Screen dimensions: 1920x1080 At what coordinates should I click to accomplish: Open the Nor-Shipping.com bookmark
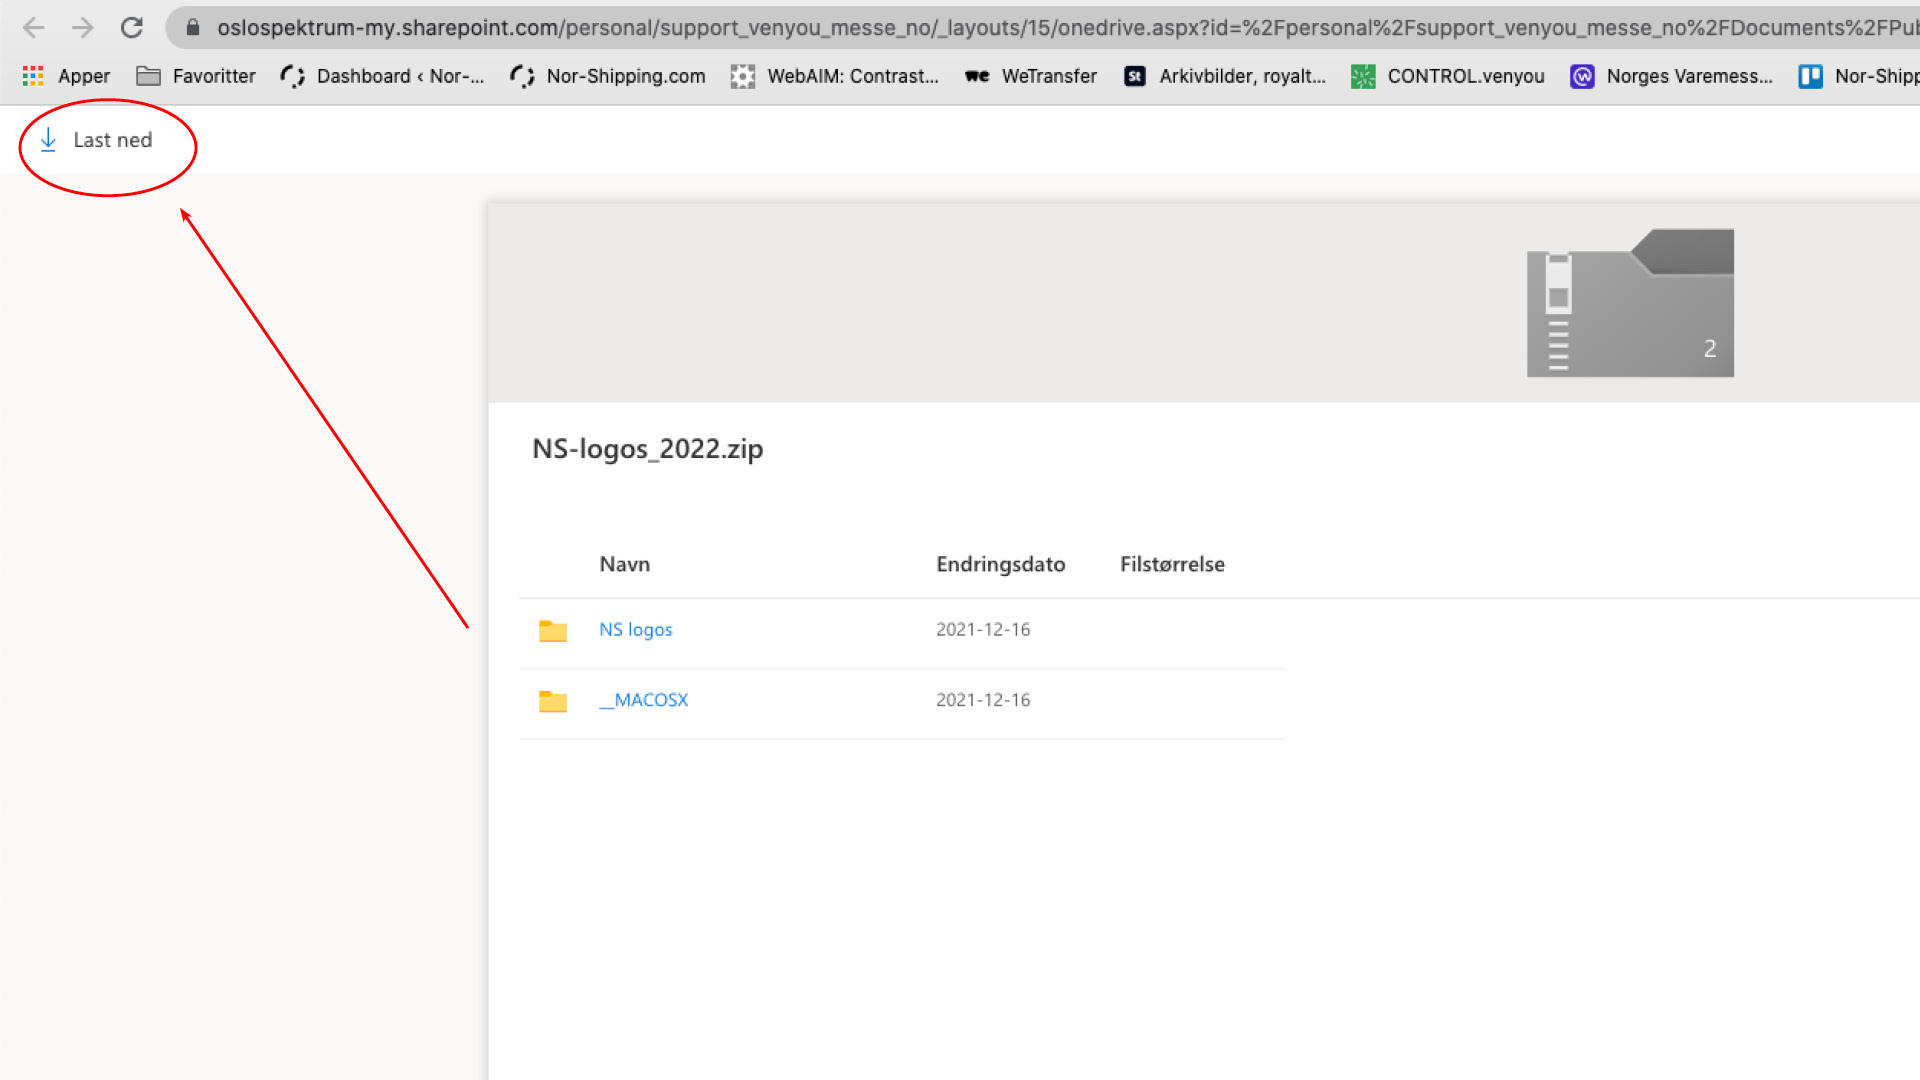click(x=607, y=76)
